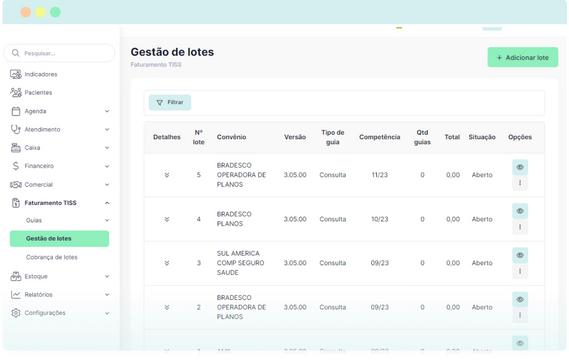Select the Agenda calendar icon
This screenshot has width=569, height=362.
click(x=16, y=111)
